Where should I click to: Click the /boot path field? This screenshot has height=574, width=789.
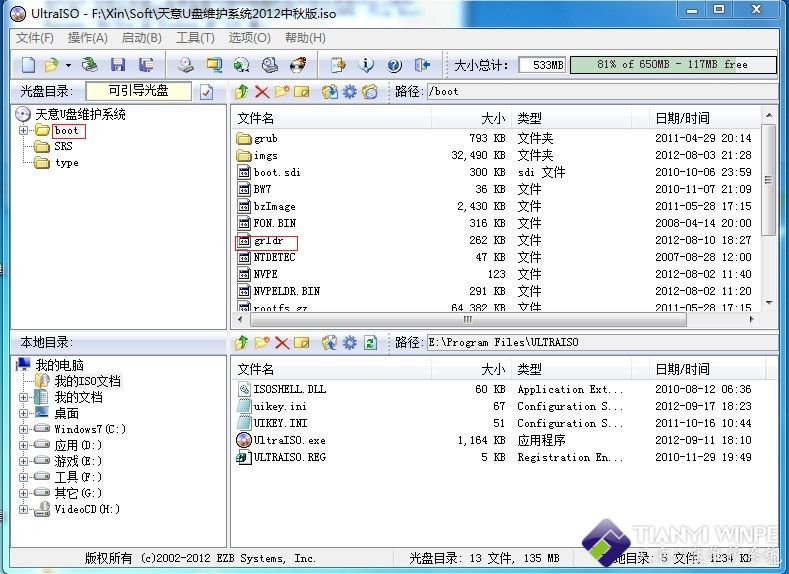click(601, 92)
